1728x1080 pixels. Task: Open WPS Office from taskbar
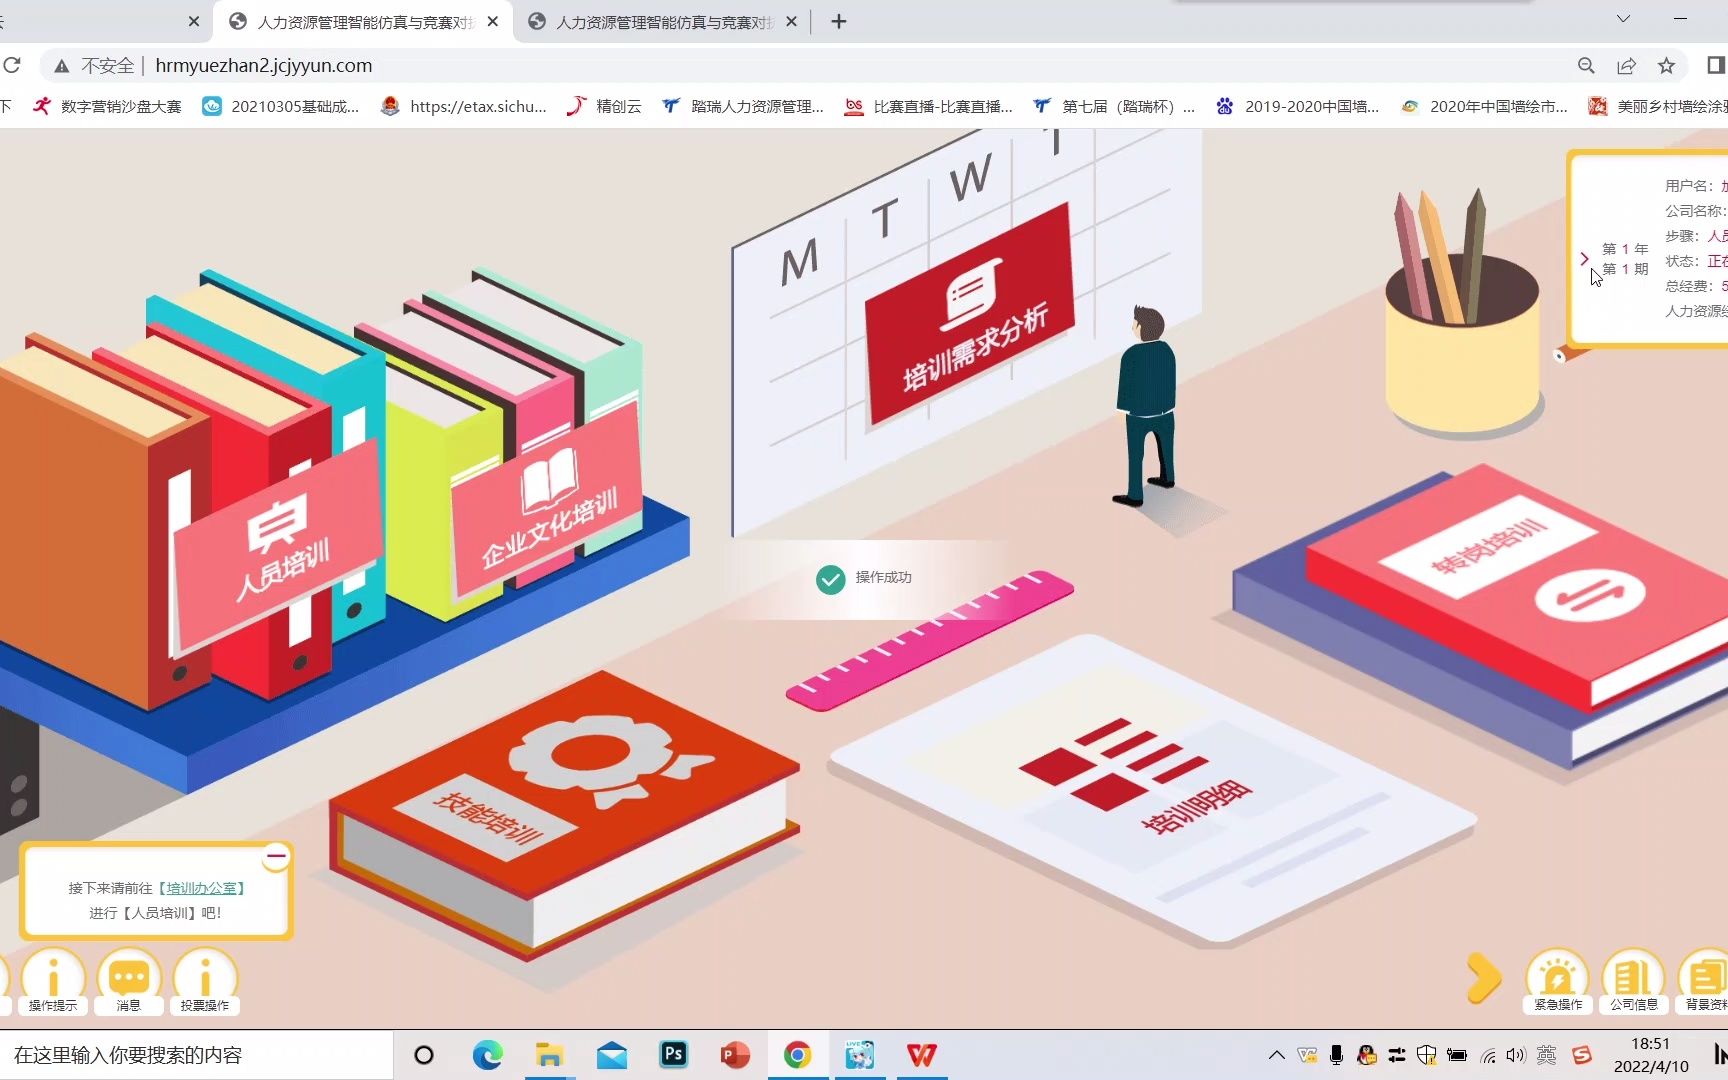922,1055
